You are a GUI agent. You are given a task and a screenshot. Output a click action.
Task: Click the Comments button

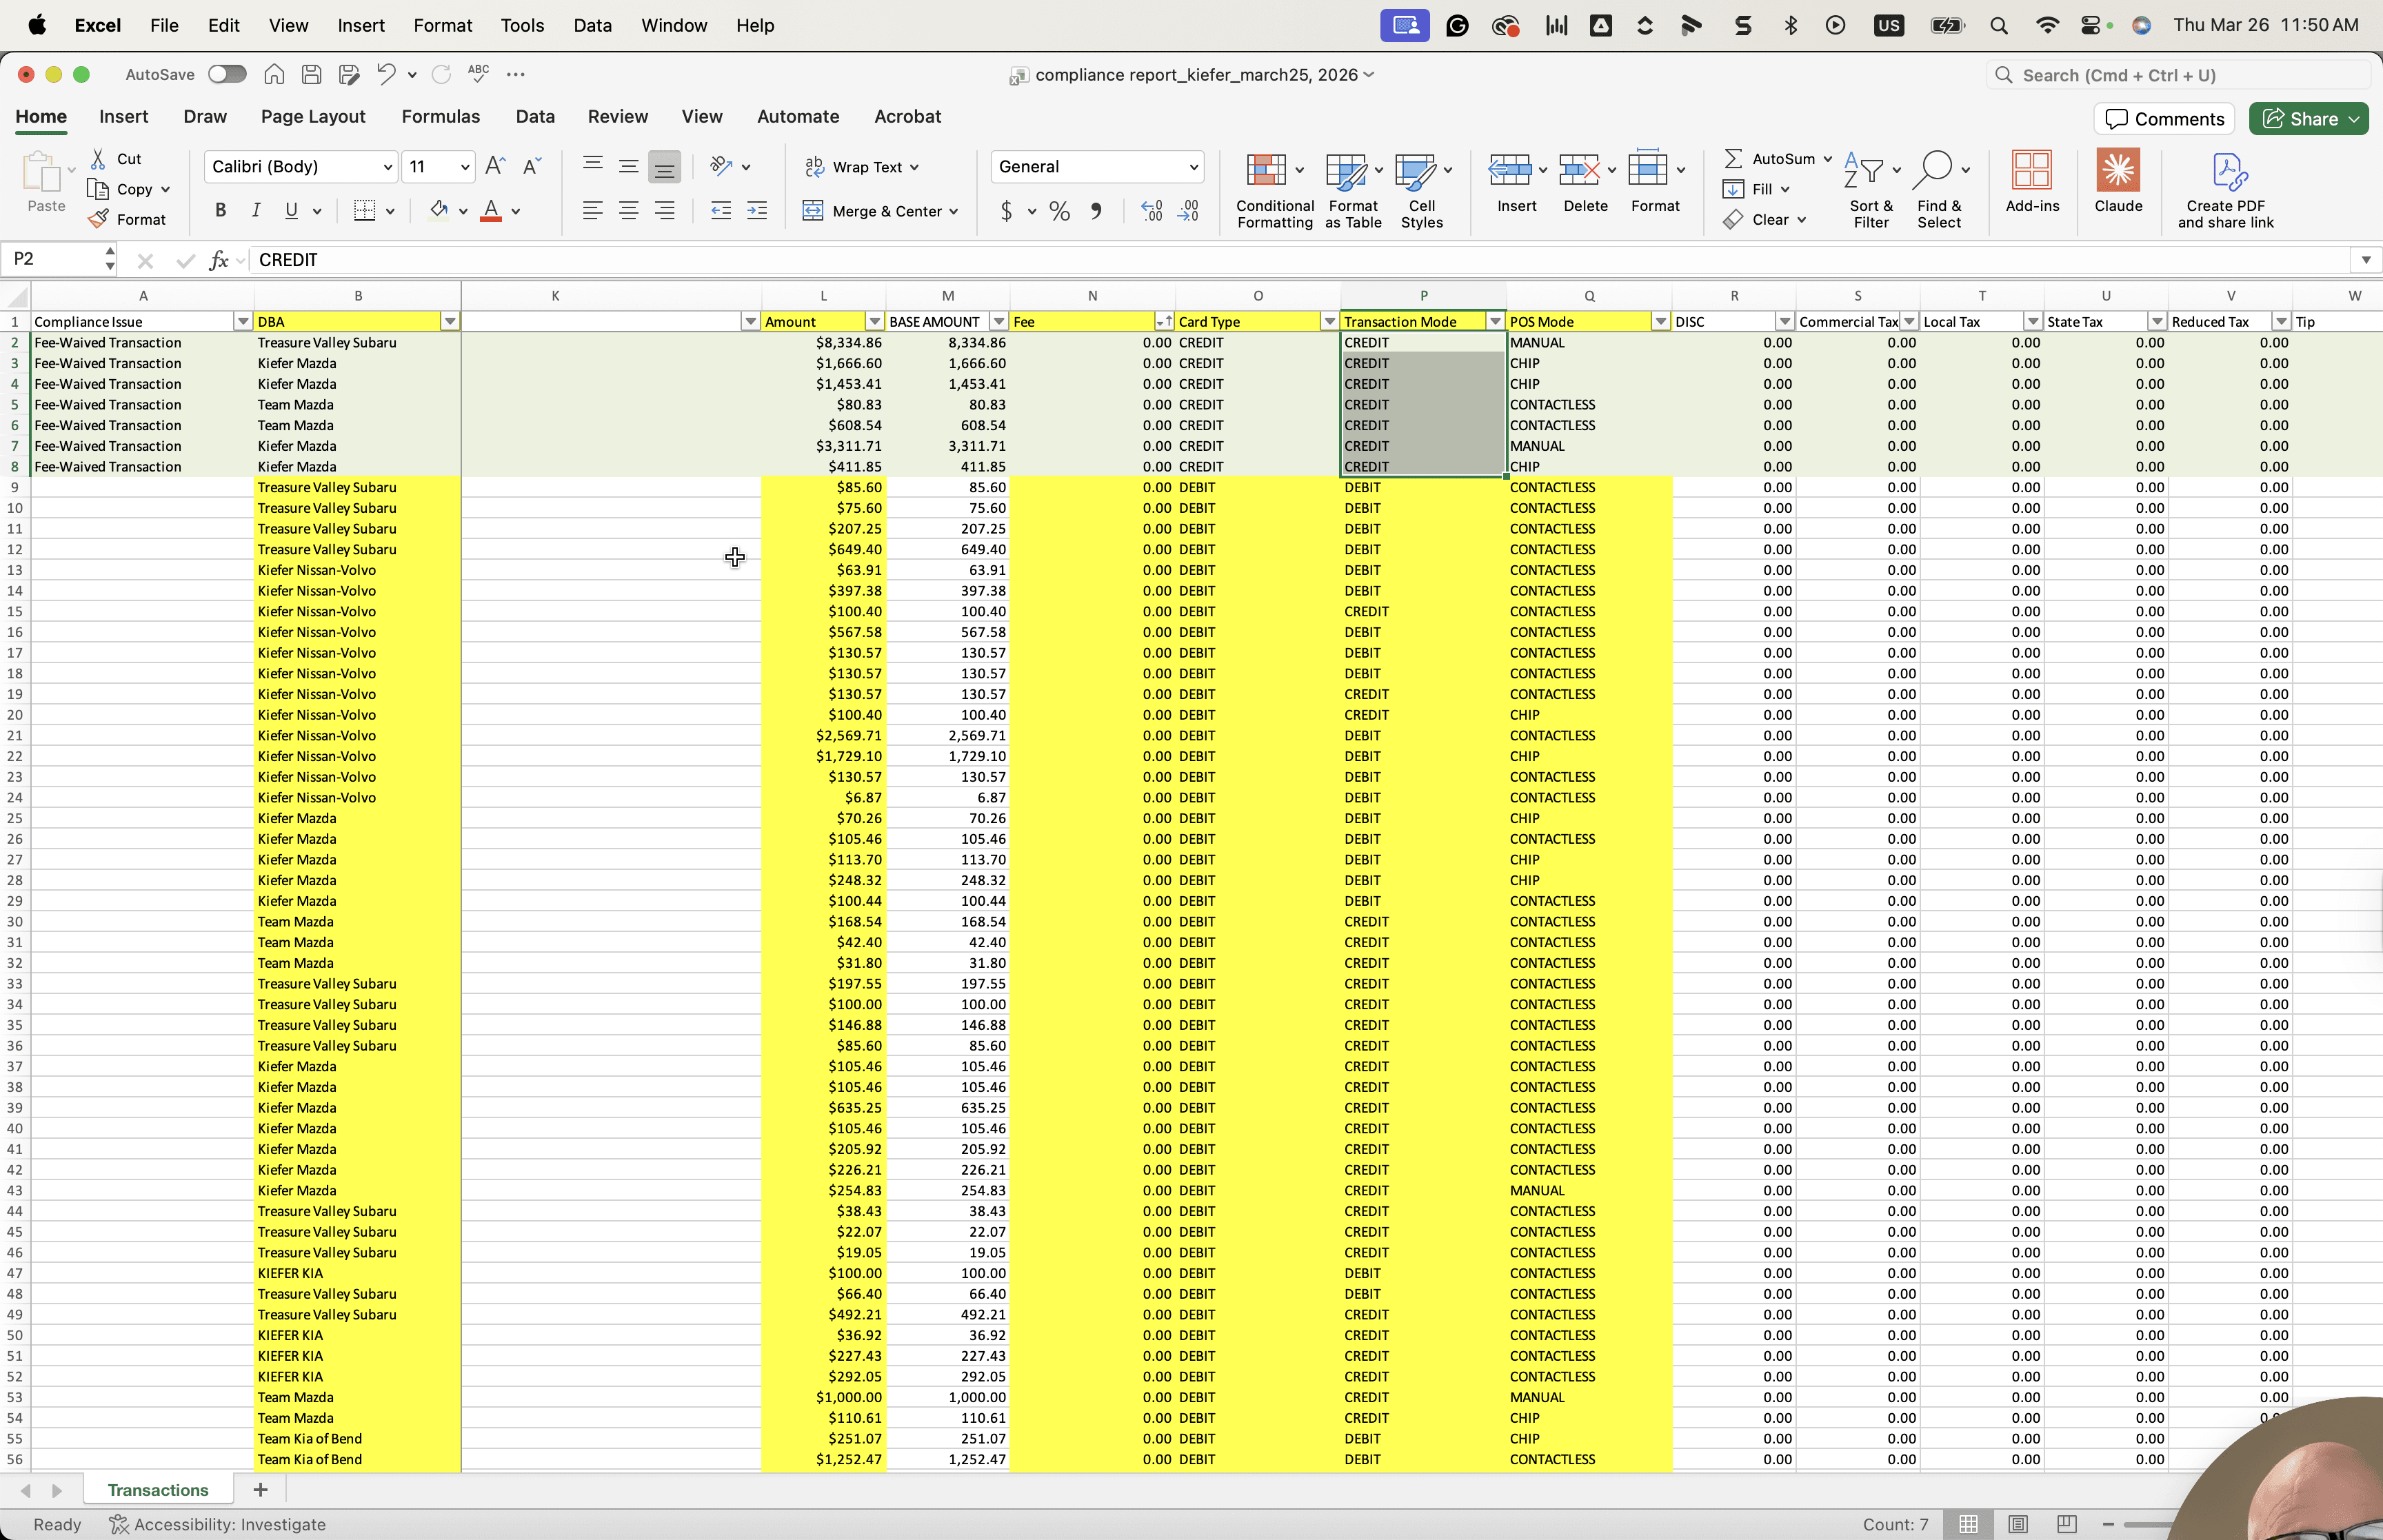(x=2164, y=119)
